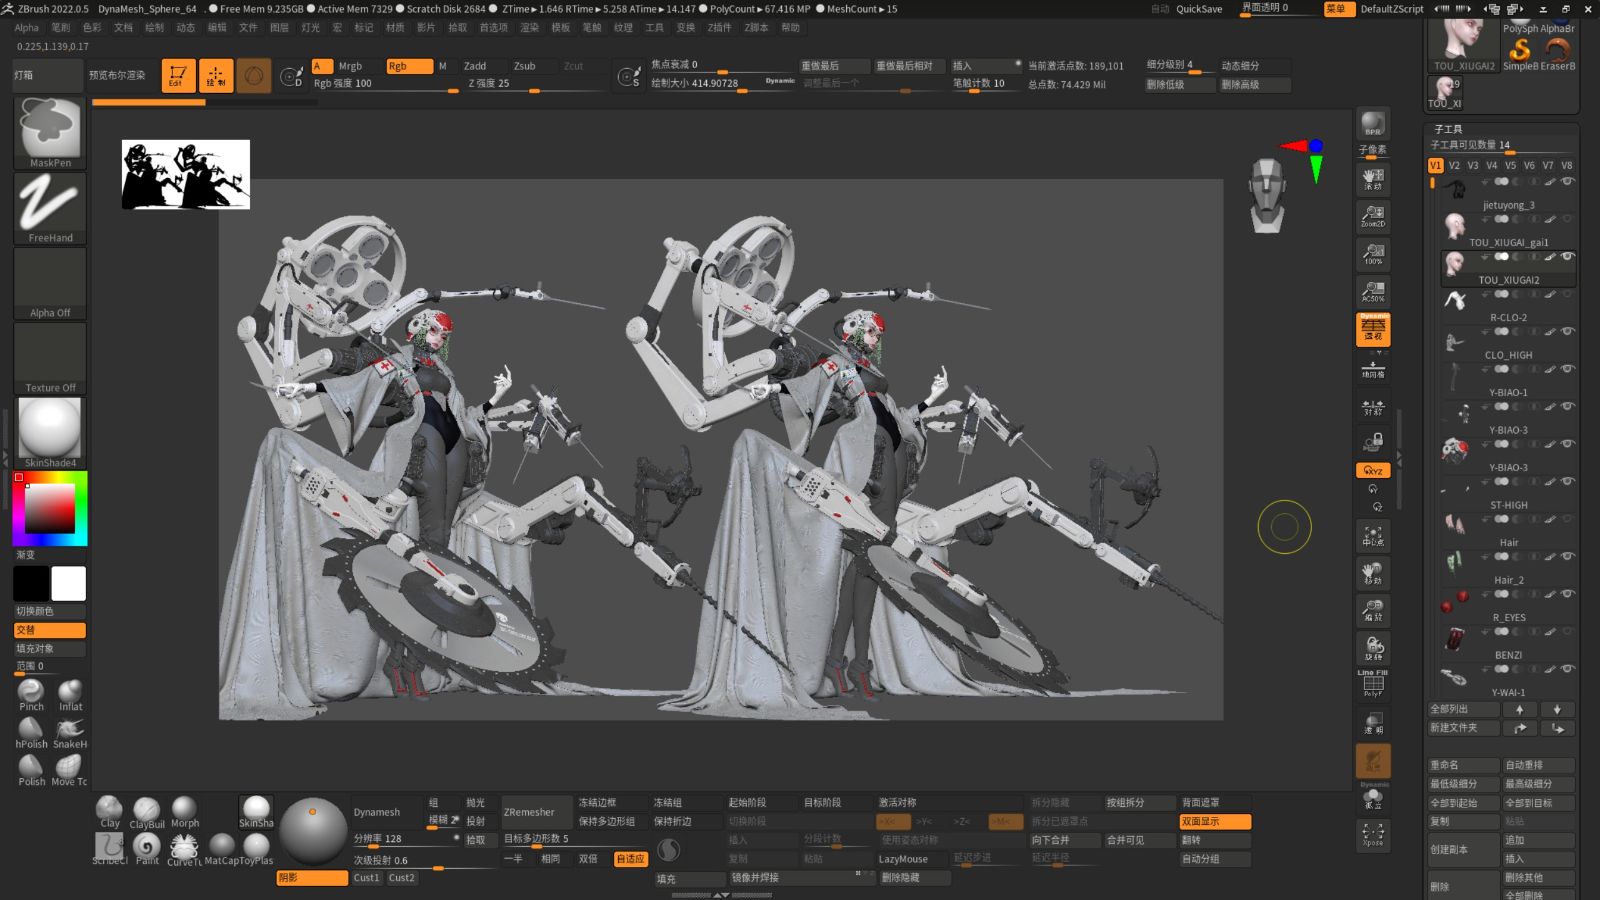1600x900 pixels.
Task: Select the hPolish brush
Action: 31,733
